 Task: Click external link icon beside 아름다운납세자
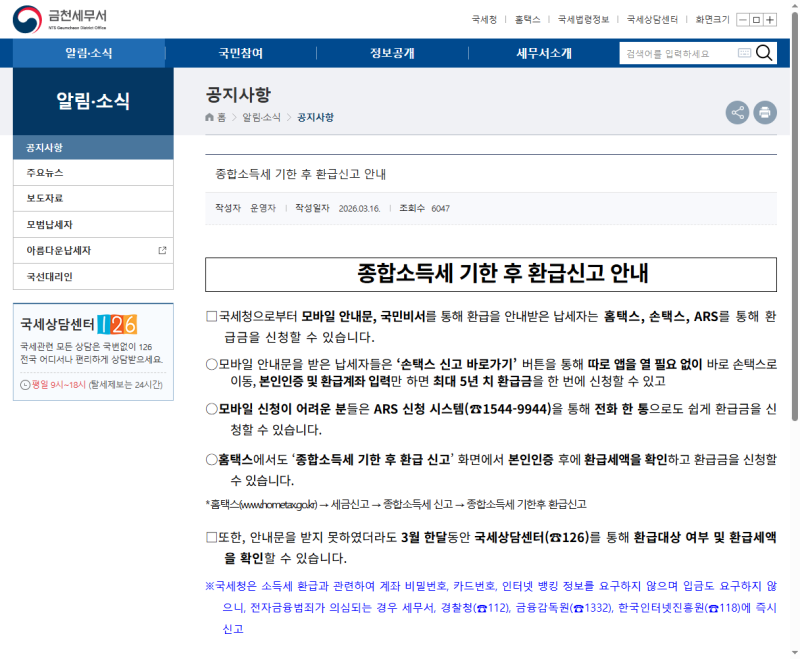[x=162, y=250]
